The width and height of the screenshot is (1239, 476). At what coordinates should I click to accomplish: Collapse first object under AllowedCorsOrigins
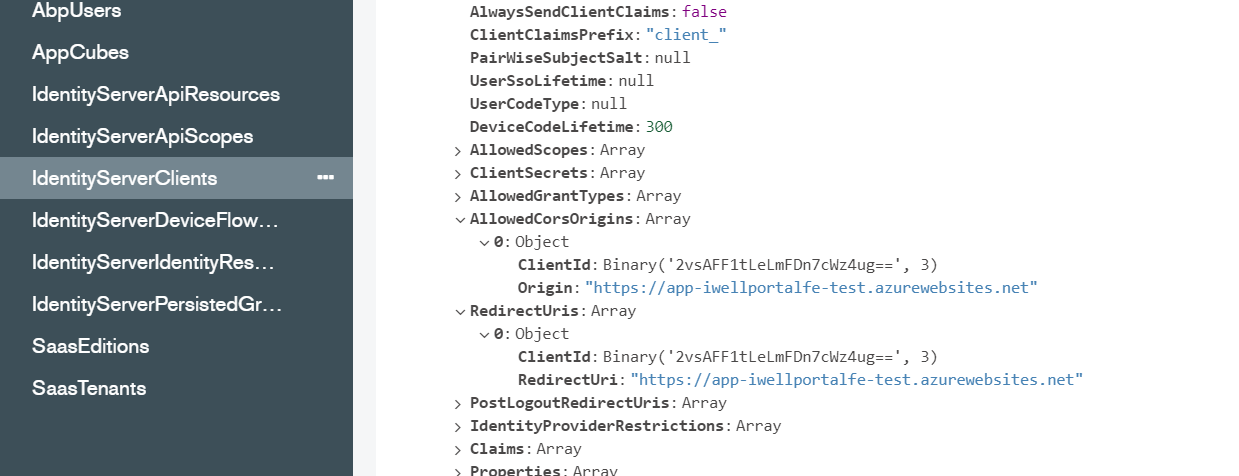[x=483, y=242]
